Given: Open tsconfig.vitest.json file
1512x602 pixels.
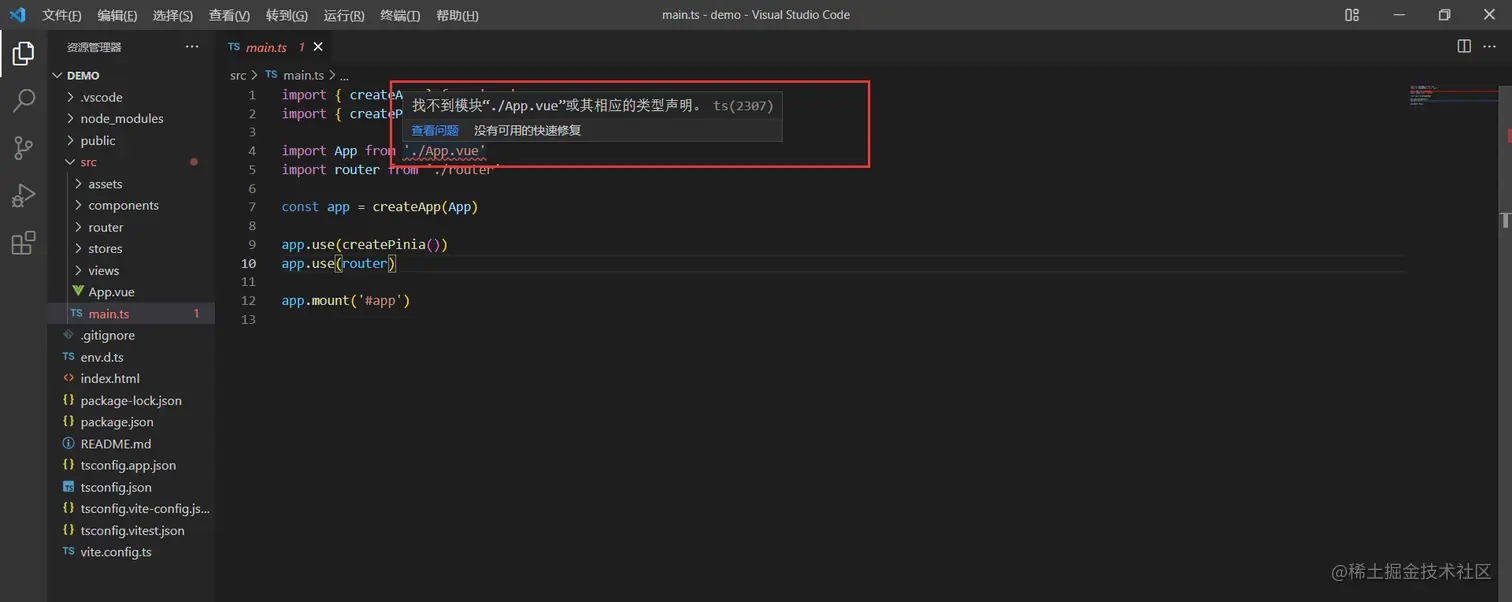Looking at the screenshot, I should coord(131,530).
